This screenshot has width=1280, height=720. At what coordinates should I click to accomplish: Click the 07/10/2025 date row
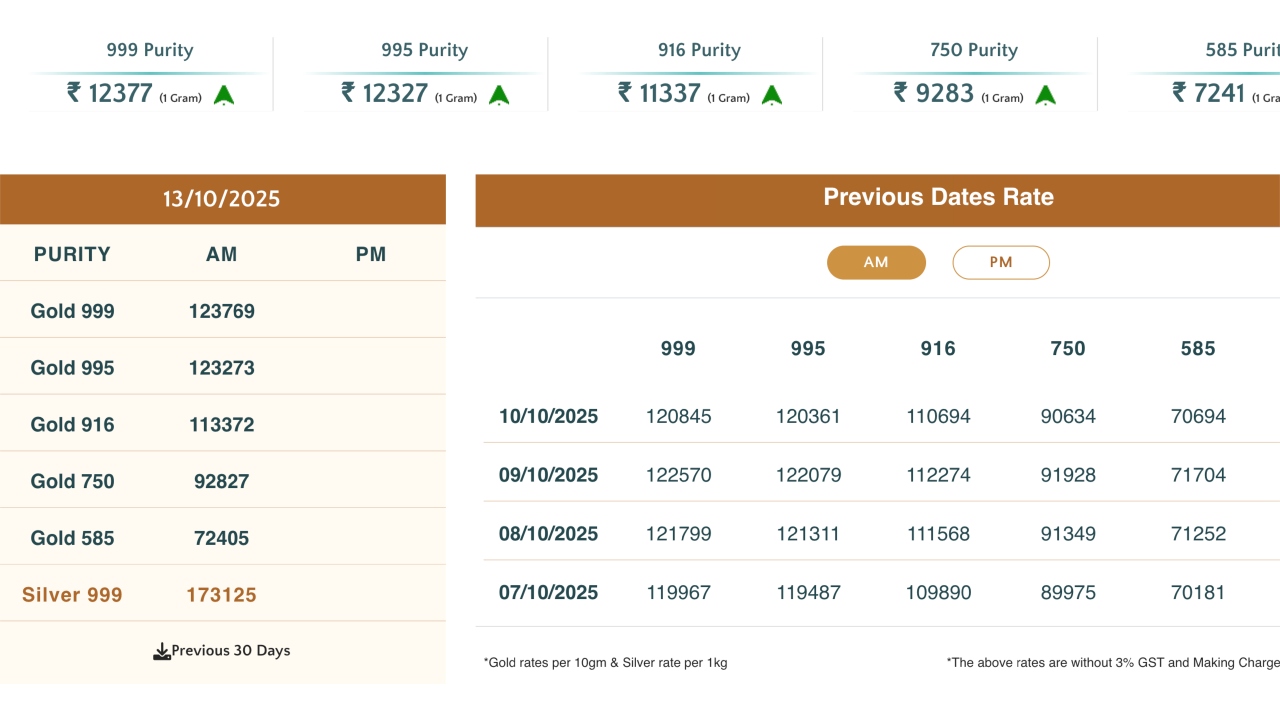point(548,593)
